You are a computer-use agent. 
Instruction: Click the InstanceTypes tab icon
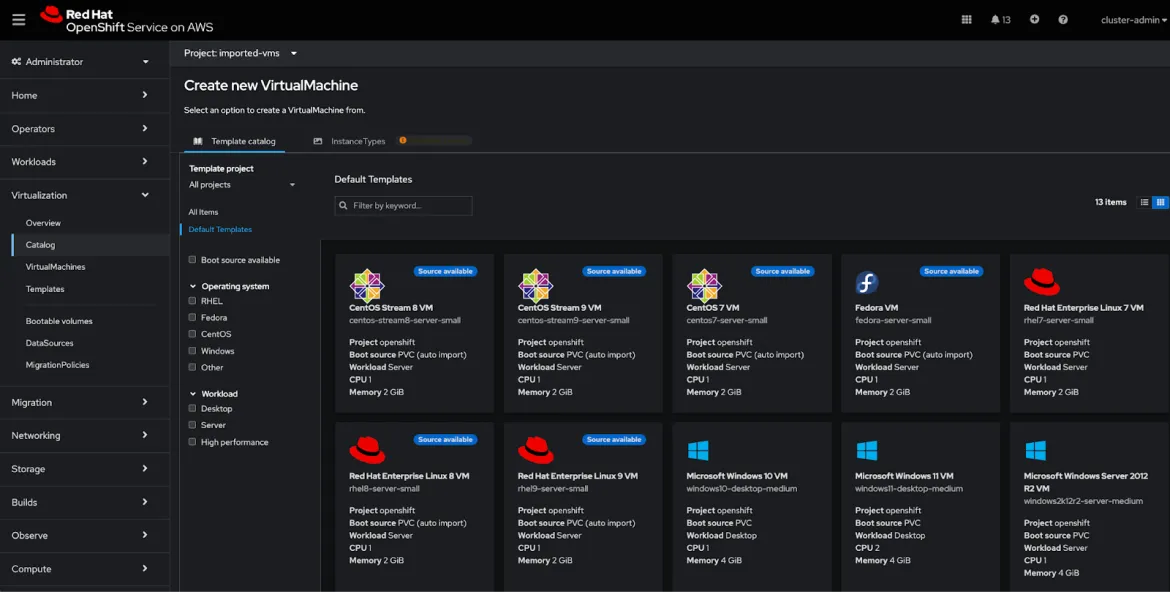click(318, 141)
